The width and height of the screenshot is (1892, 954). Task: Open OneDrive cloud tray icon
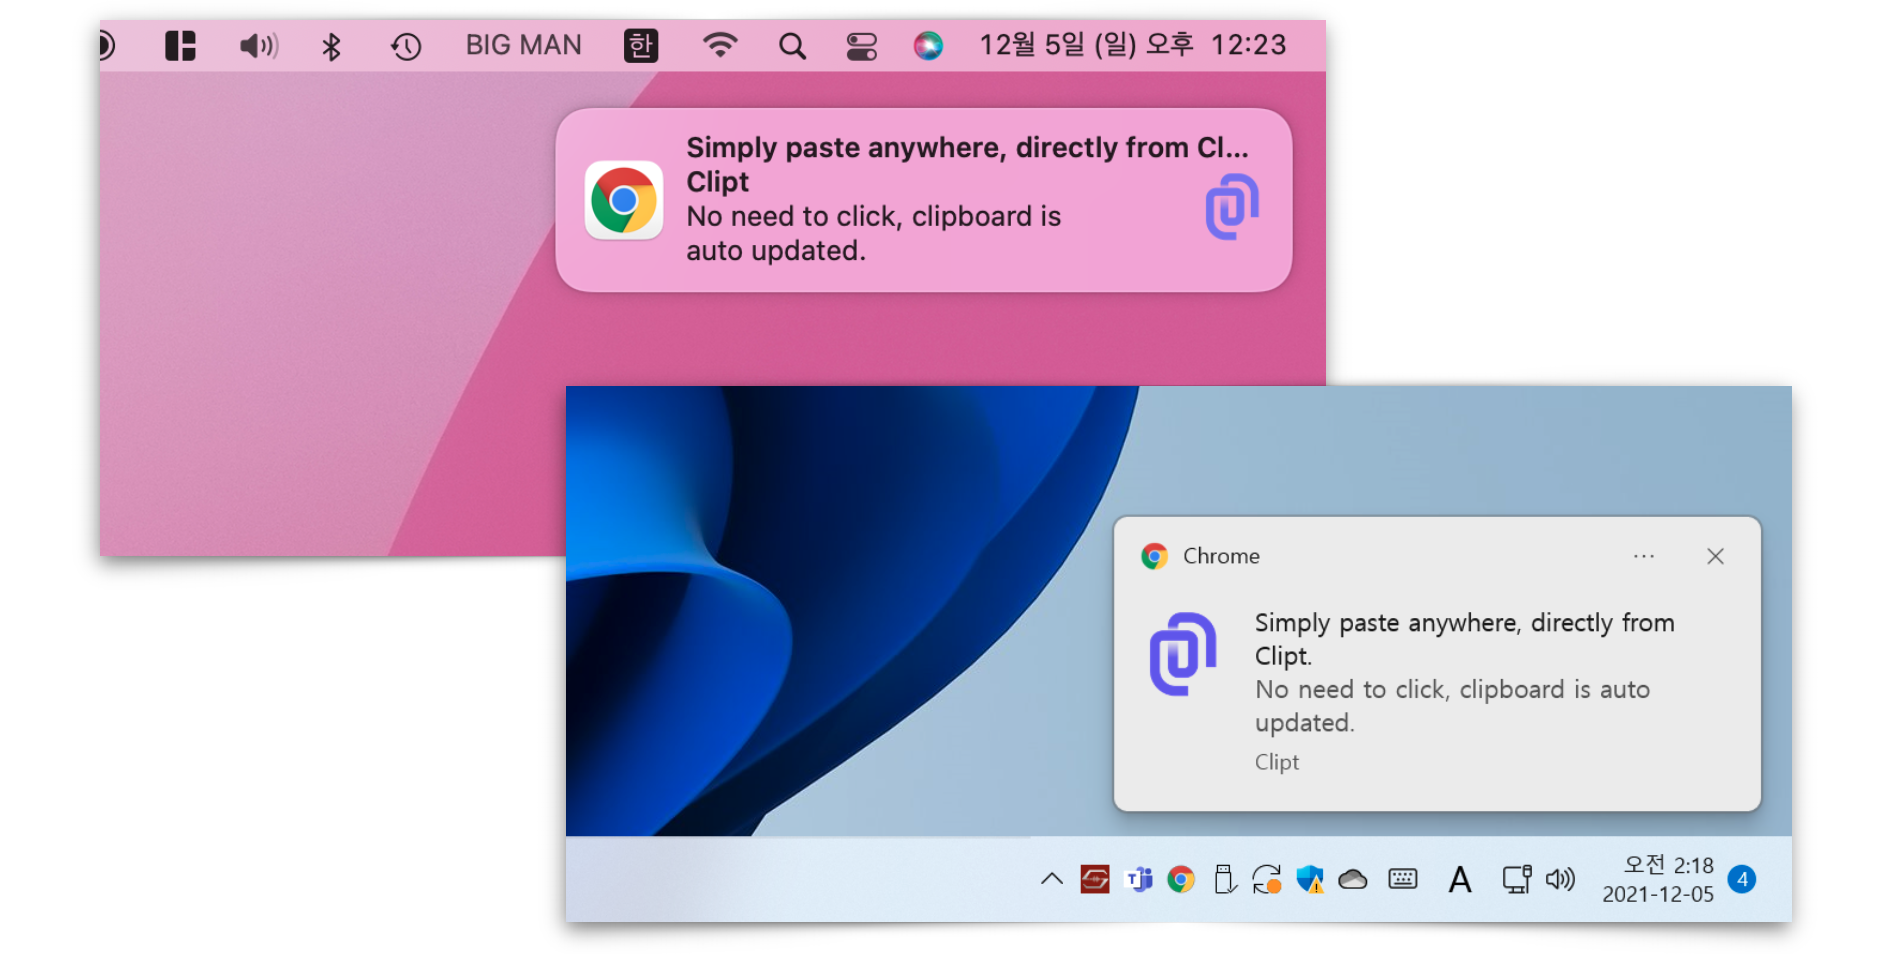1353,879
